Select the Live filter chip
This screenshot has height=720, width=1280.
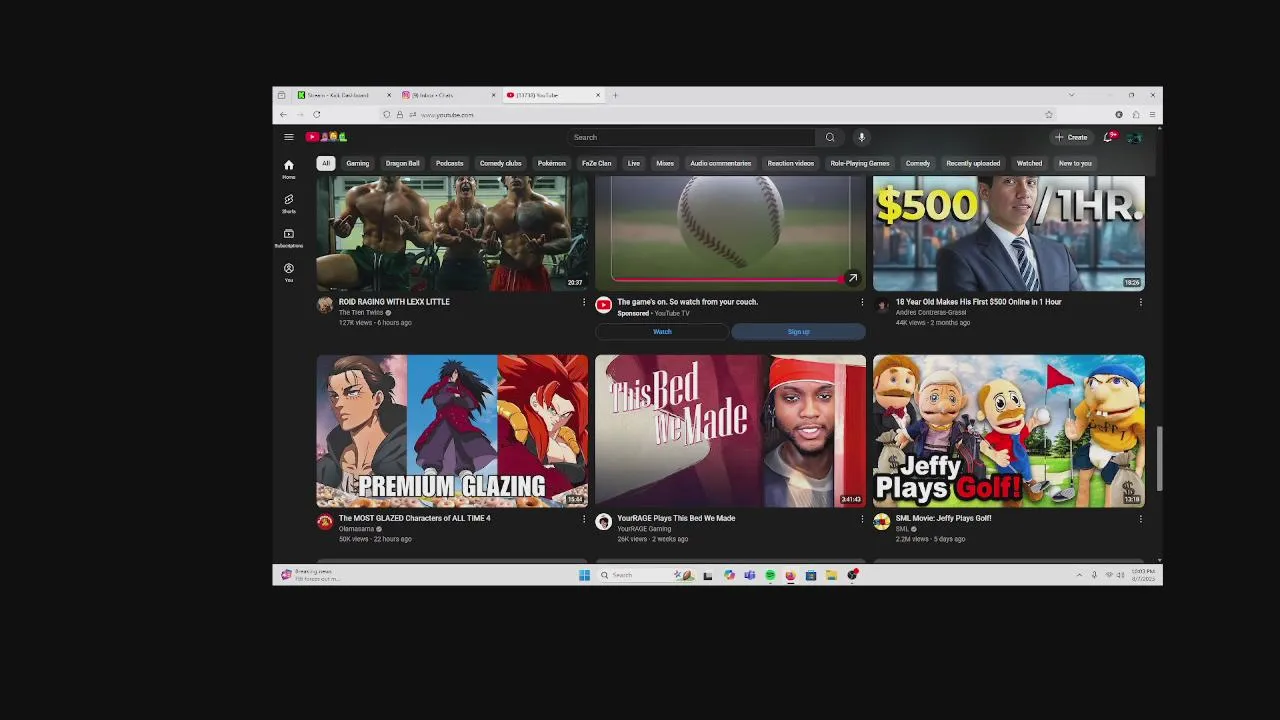(x=634, y=163)
